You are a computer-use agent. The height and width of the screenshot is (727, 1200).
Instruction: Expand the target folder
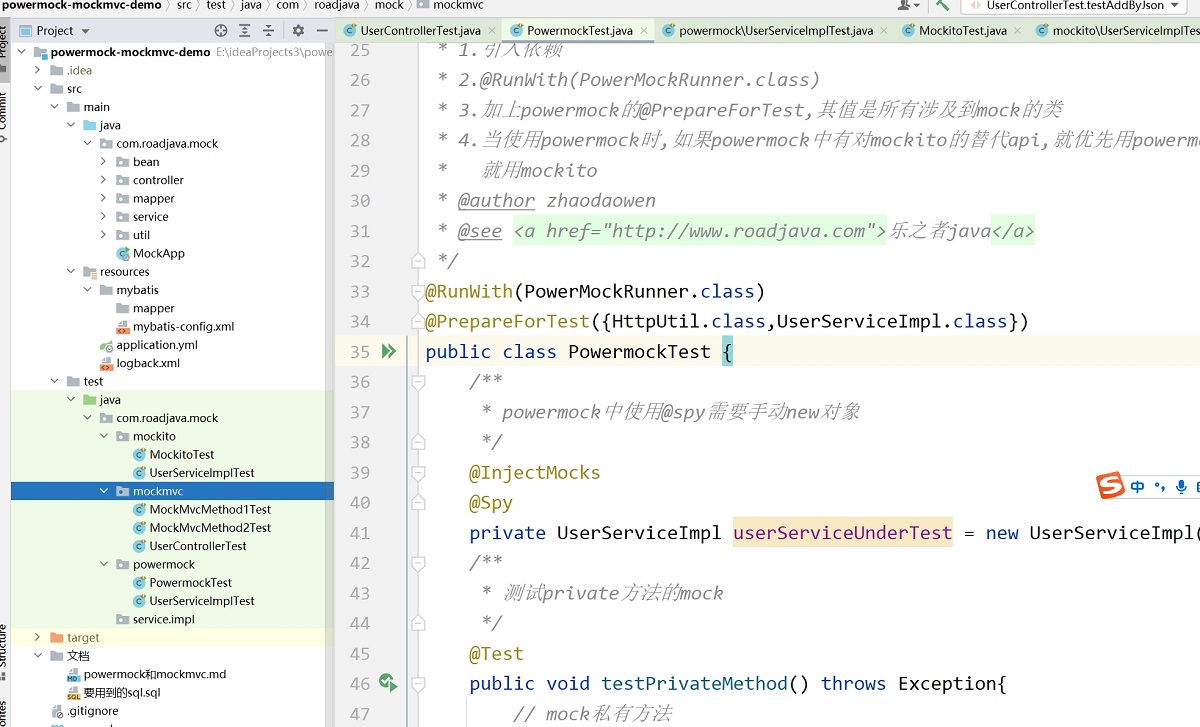[39, 637]
